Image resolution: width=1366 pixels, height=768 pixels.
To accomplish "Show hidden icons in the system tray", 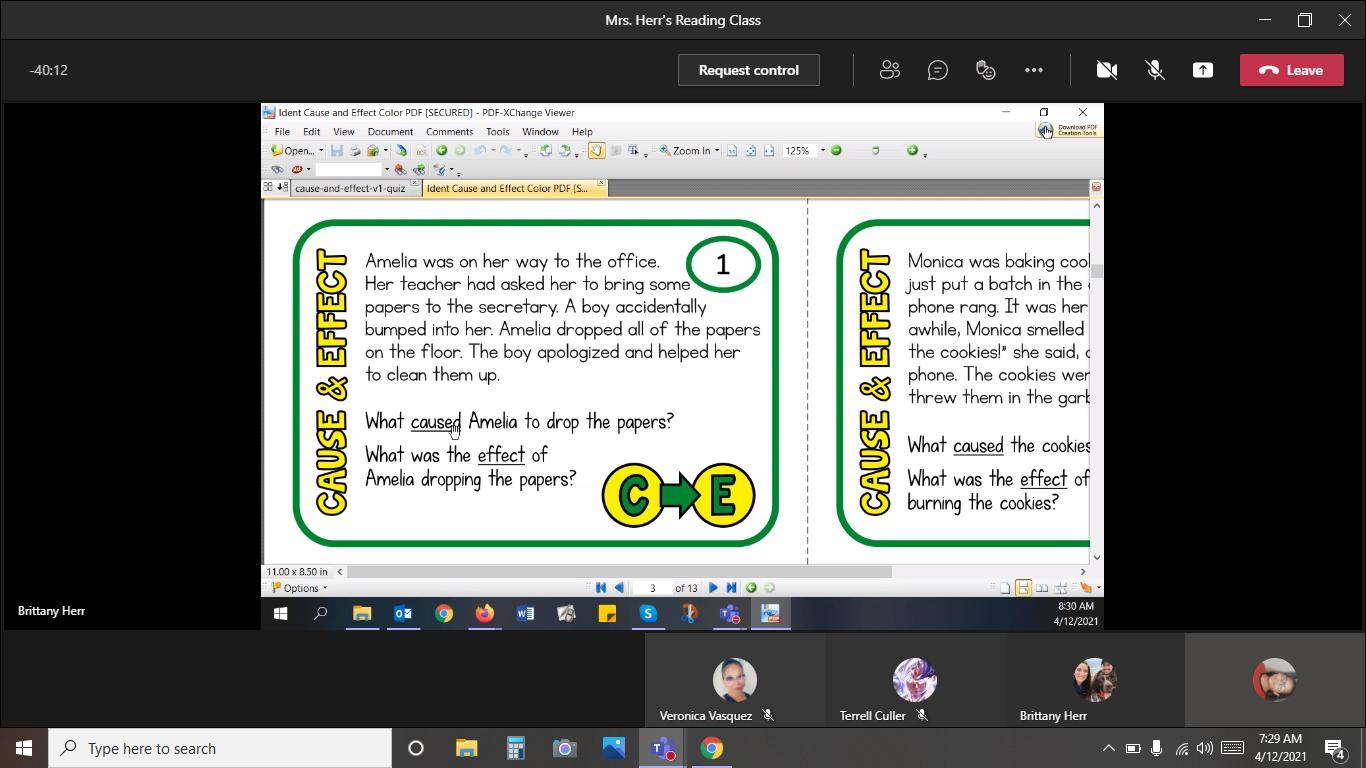I will click(x=1108, y=748).
